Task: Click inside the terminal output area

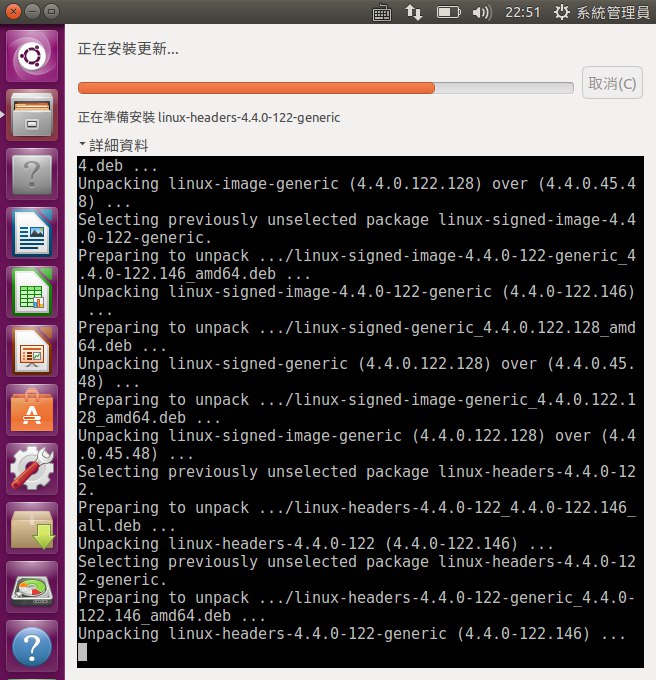Action: click(360, 412)
